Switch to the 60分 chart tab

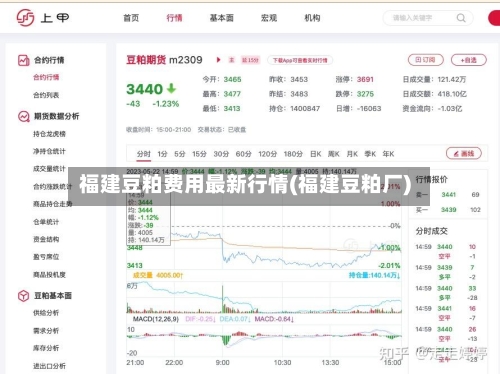click(243, 154)
